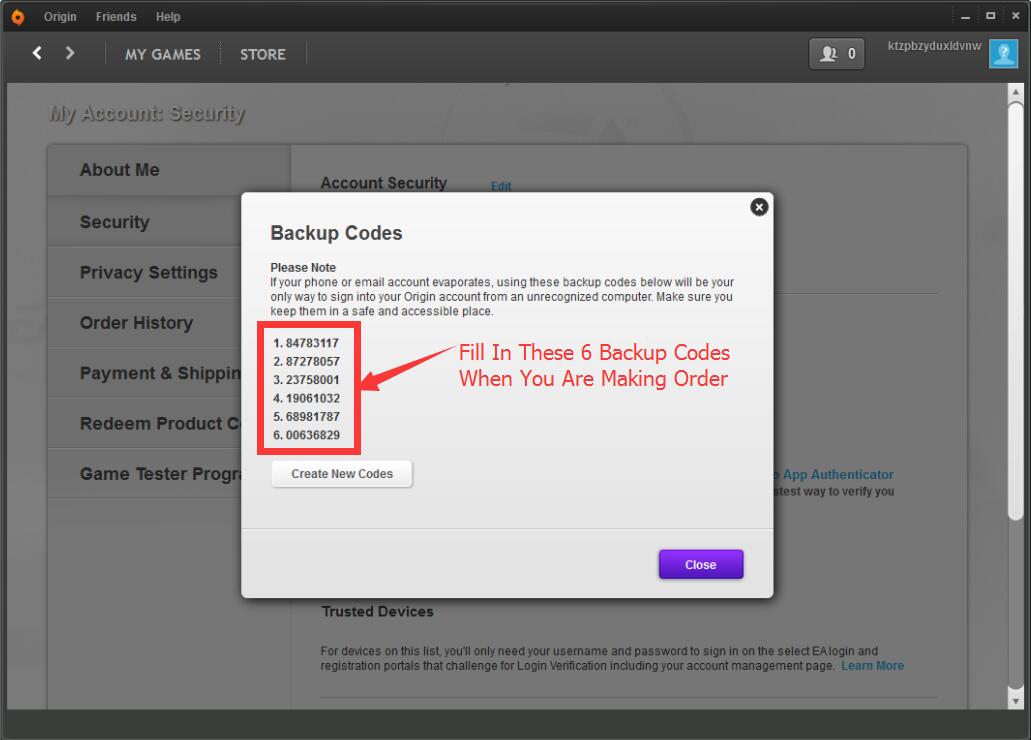
Task: Go back with the left arrow
Action: 37,54
